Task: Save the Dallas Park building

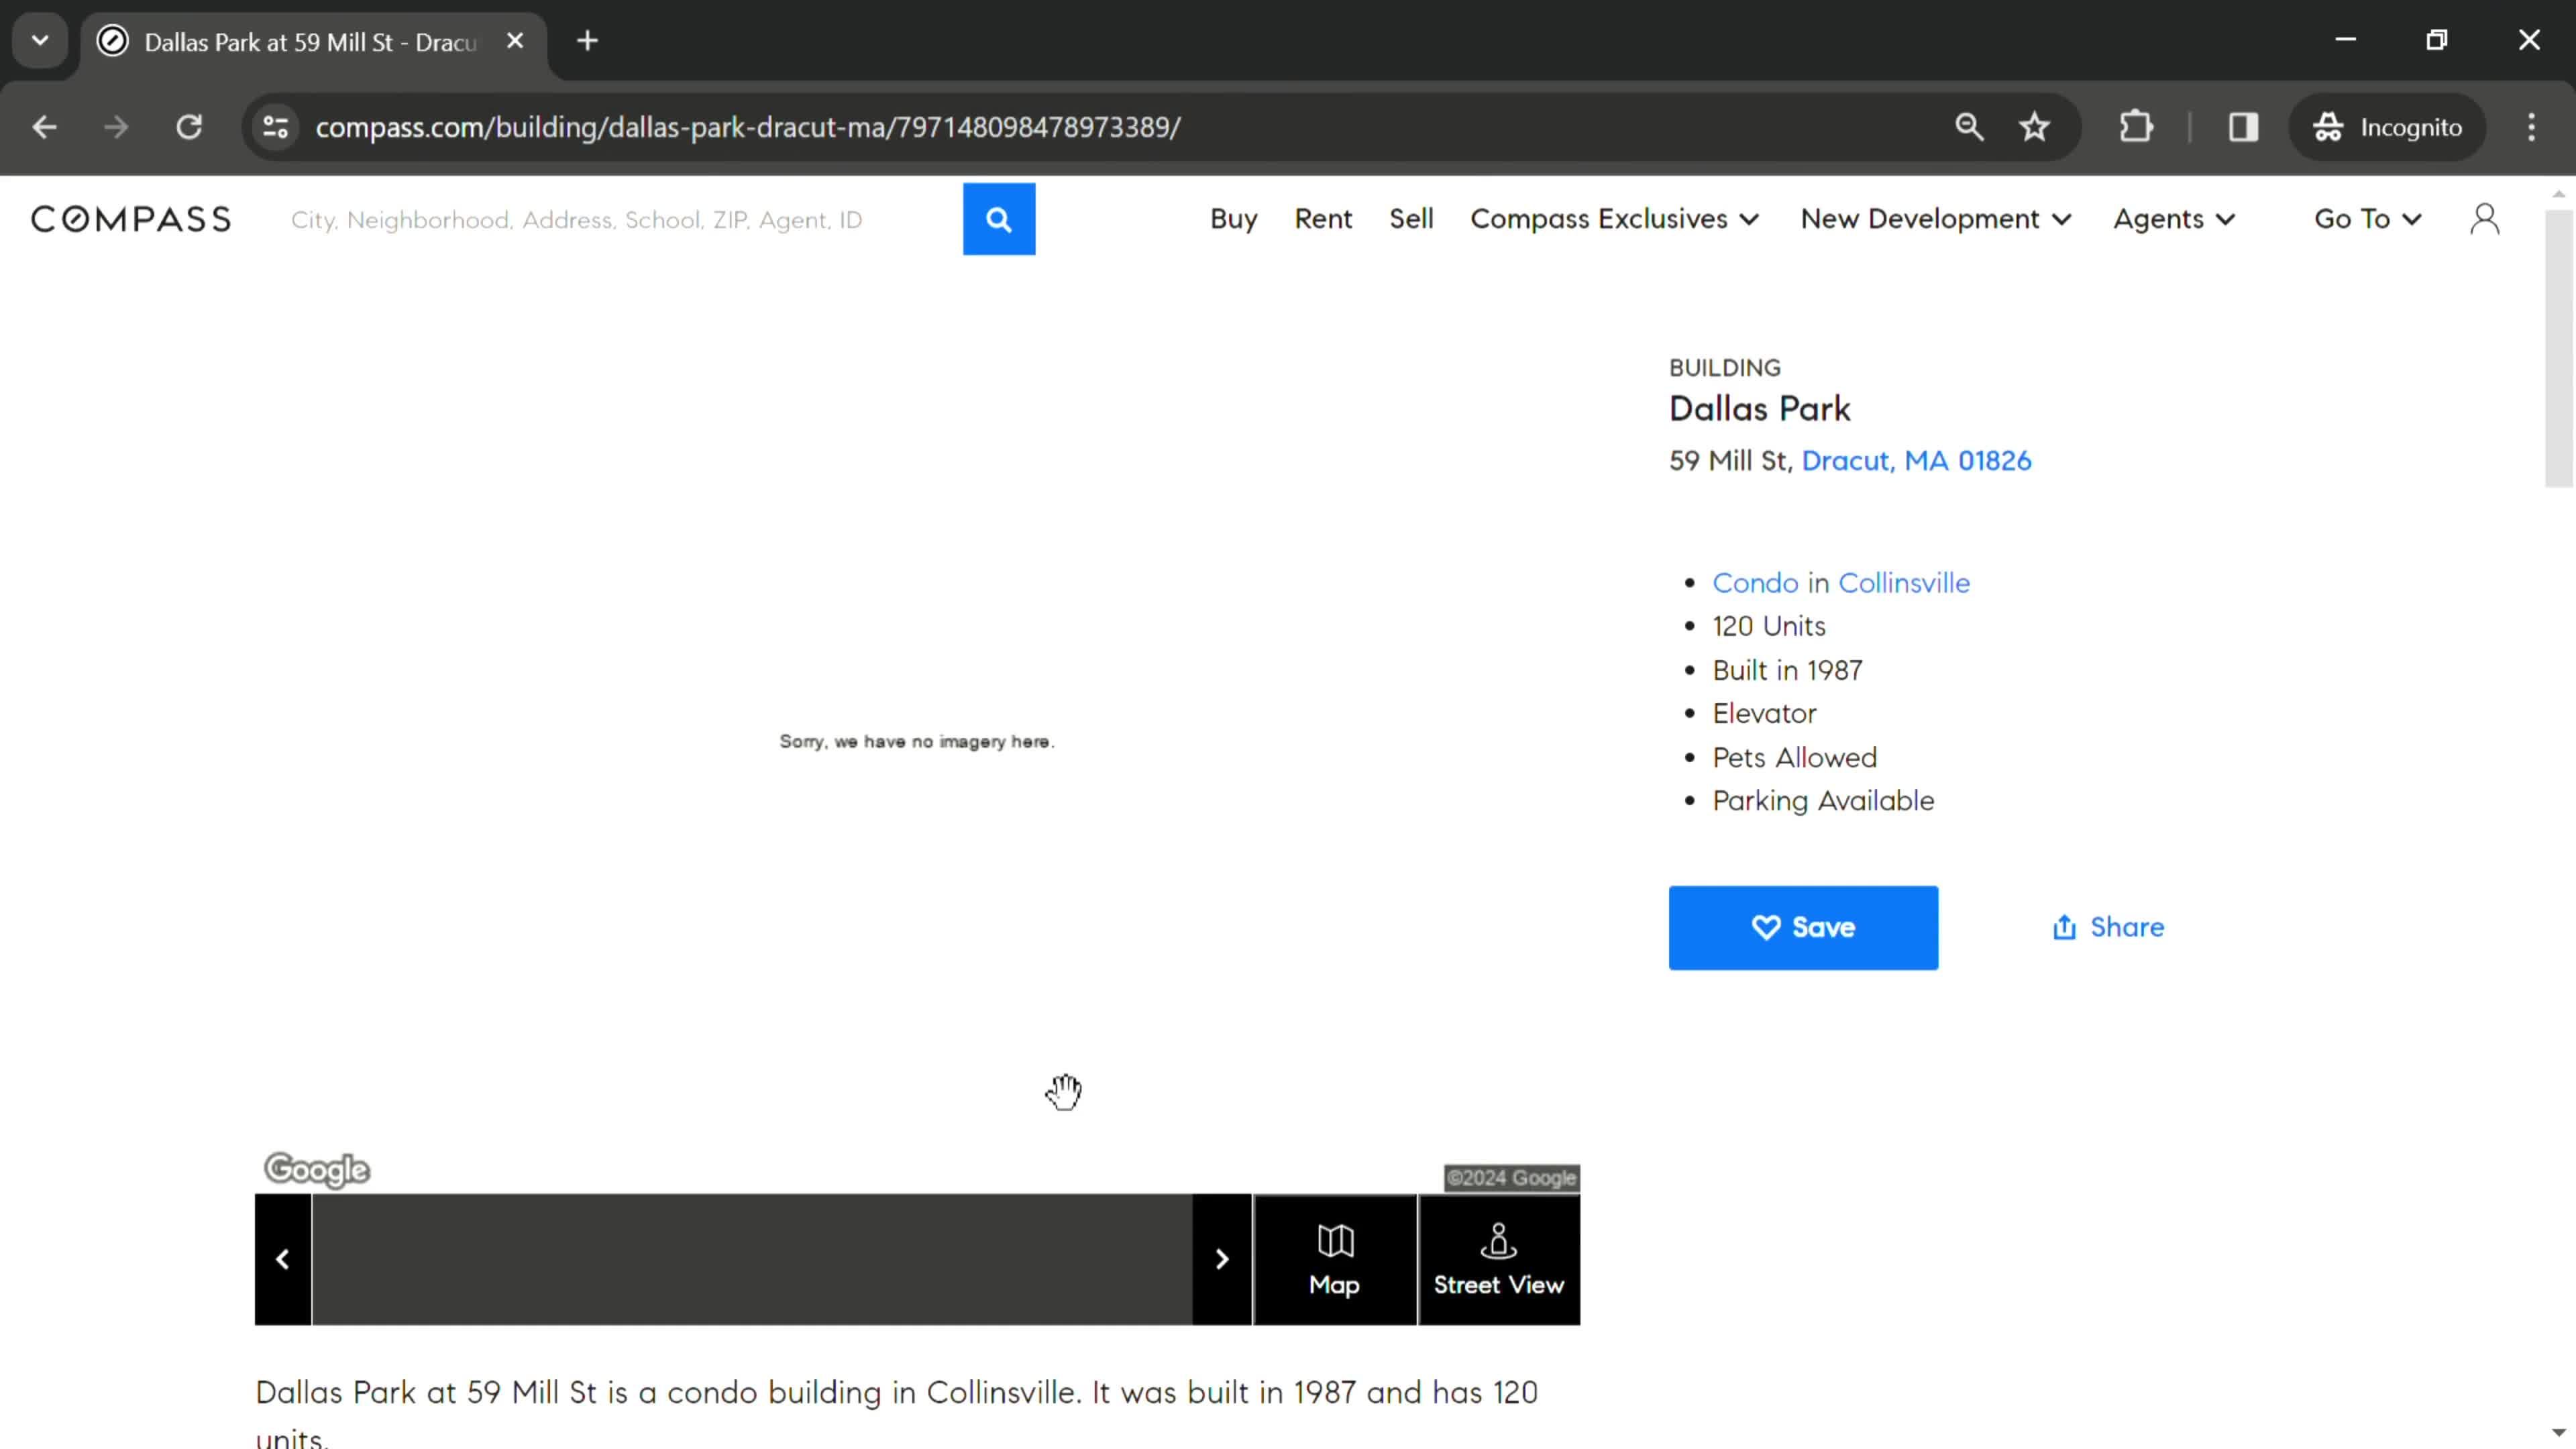Action: (x=1803, y=927)
